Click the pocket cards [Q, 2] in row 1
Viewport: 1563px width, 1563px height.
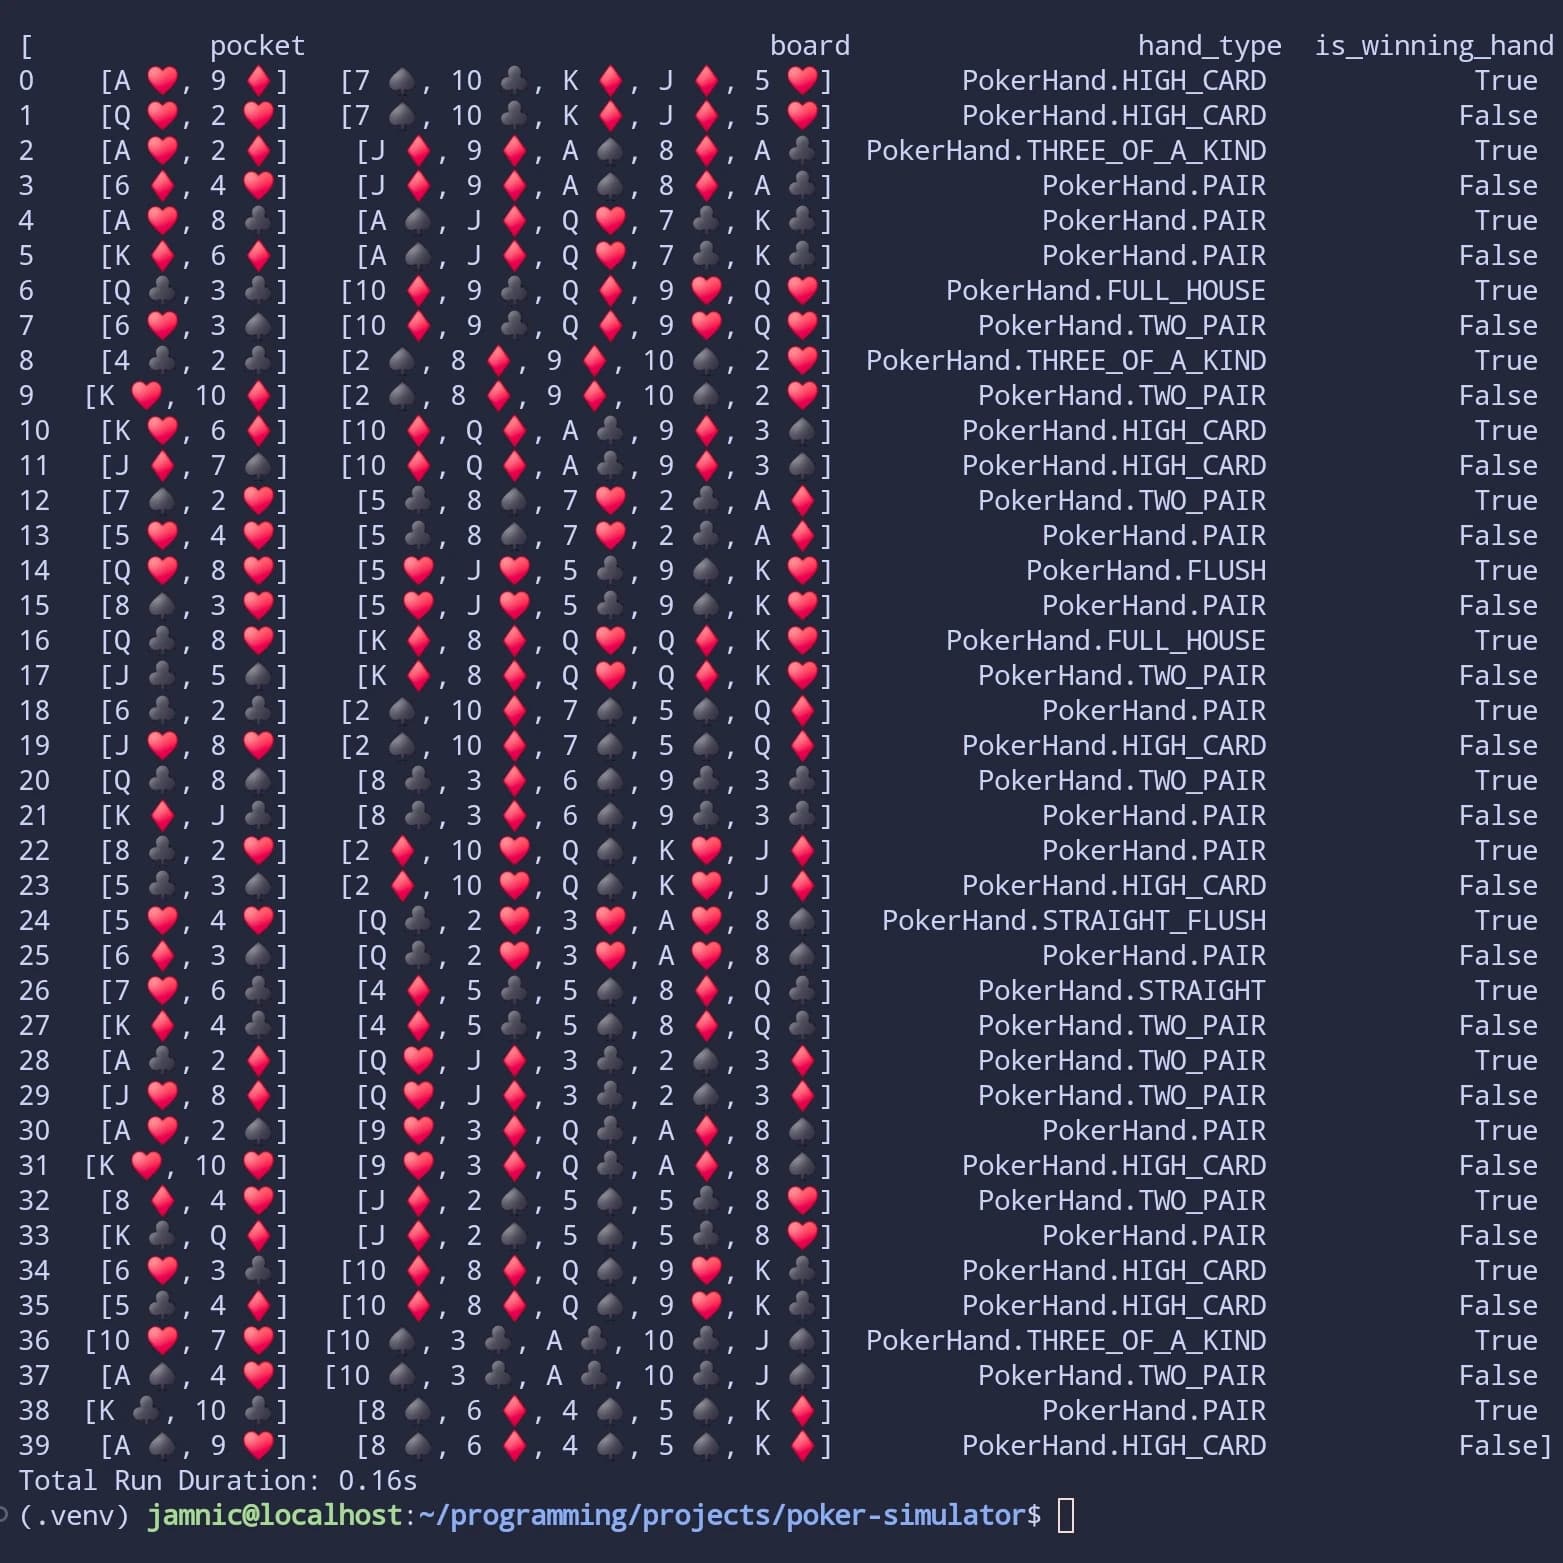[194, 116]
